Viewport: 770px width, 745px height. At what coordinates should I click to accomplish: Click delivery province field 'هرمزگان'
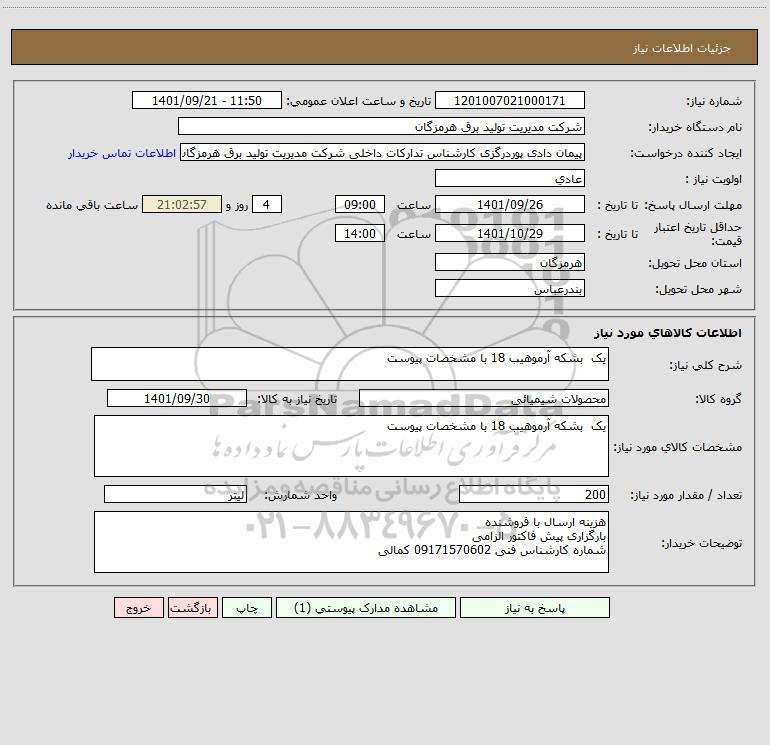coord(510,262)
